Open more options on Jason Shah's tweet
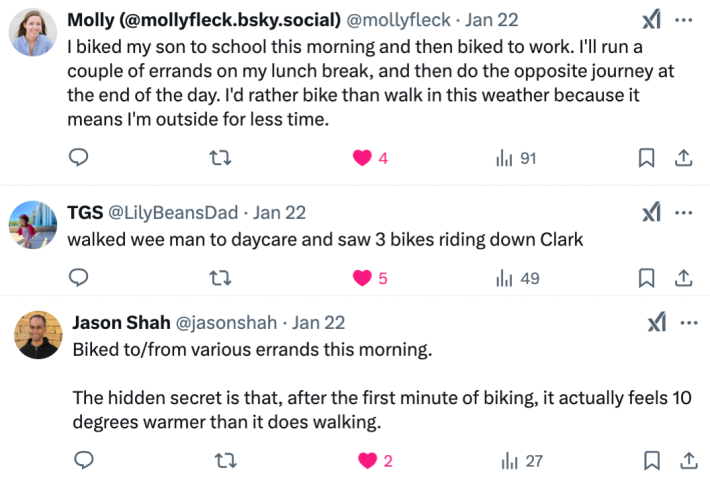The height and width of the screenshot is (480, 710). [689, 322]
